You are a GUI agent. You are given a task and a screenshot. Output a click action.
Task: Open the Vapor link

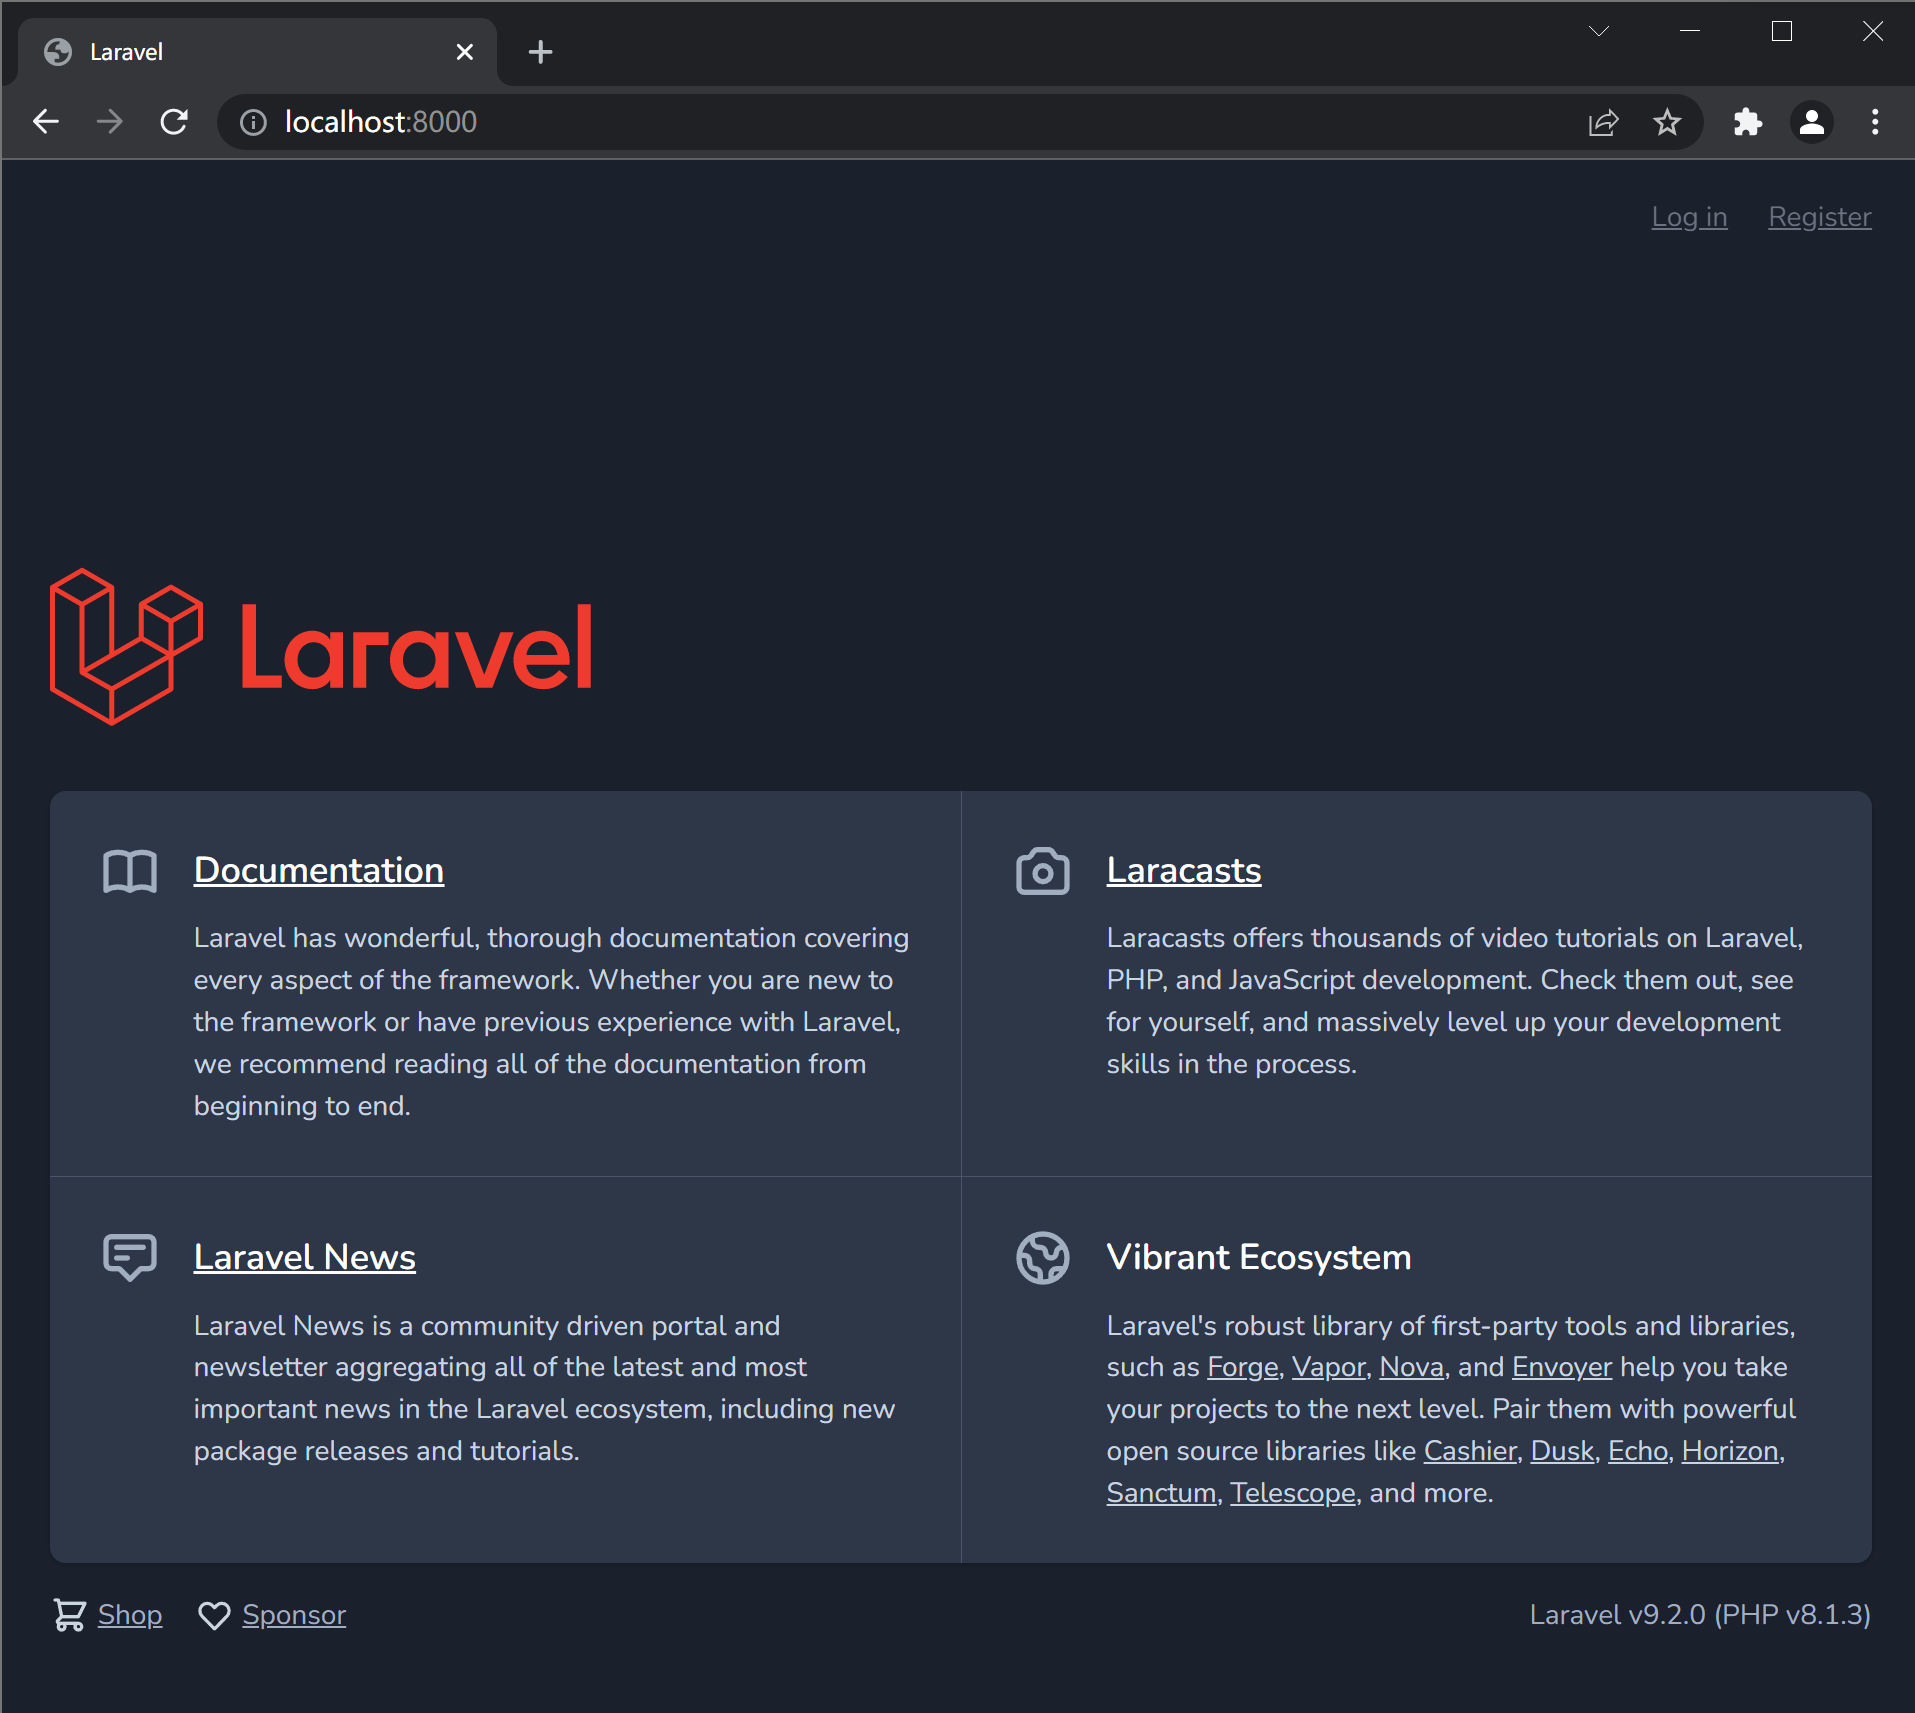[x=1329, y=1367]
